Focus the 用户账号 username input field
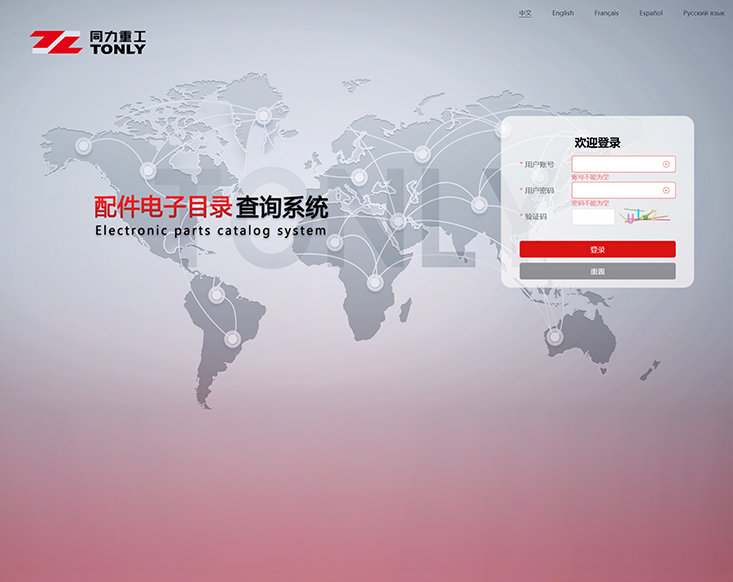 coord(615,164)
